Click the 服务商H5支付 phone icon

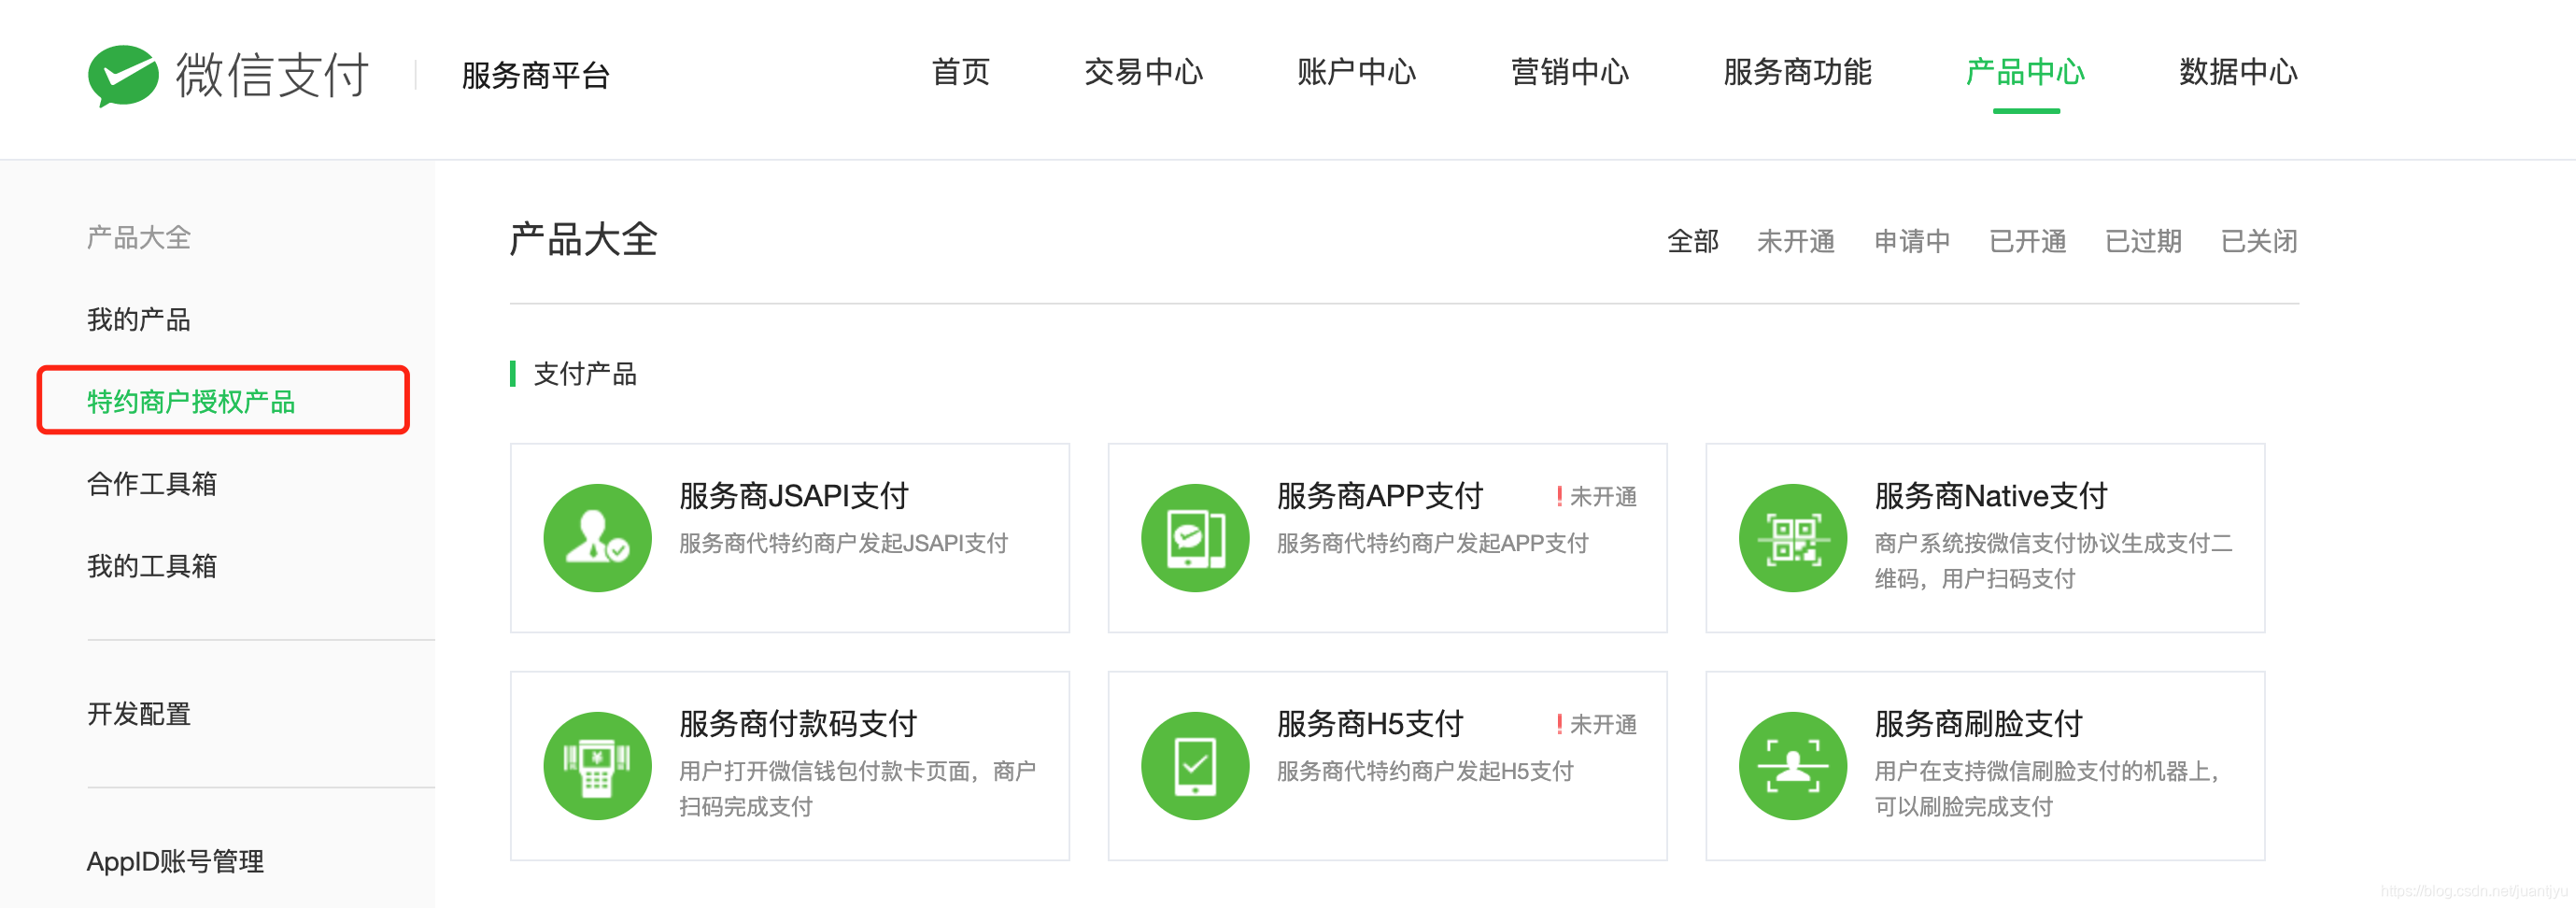point(1195,766)
